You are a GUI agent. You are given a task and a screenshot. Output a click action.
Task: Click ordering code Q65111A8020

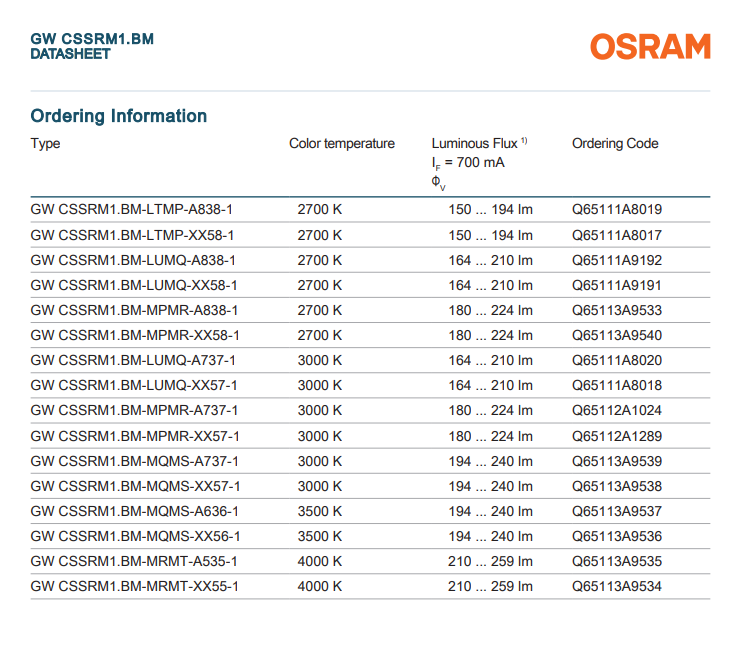[617, 360]
